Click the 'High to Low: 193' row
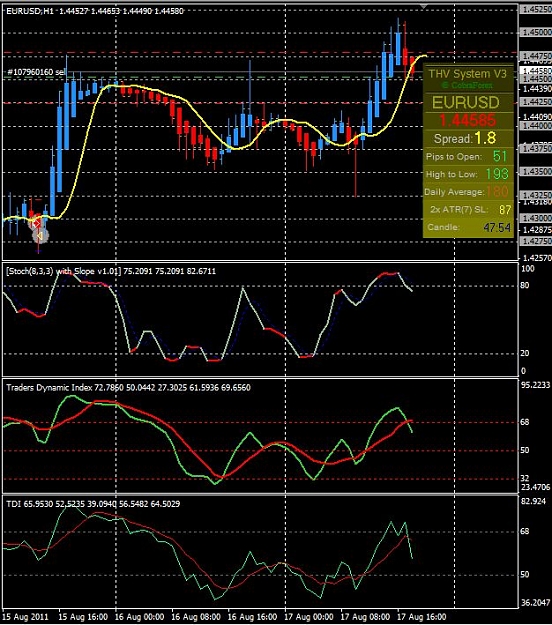This screenshot has height=625, width=552. [467, 174]
